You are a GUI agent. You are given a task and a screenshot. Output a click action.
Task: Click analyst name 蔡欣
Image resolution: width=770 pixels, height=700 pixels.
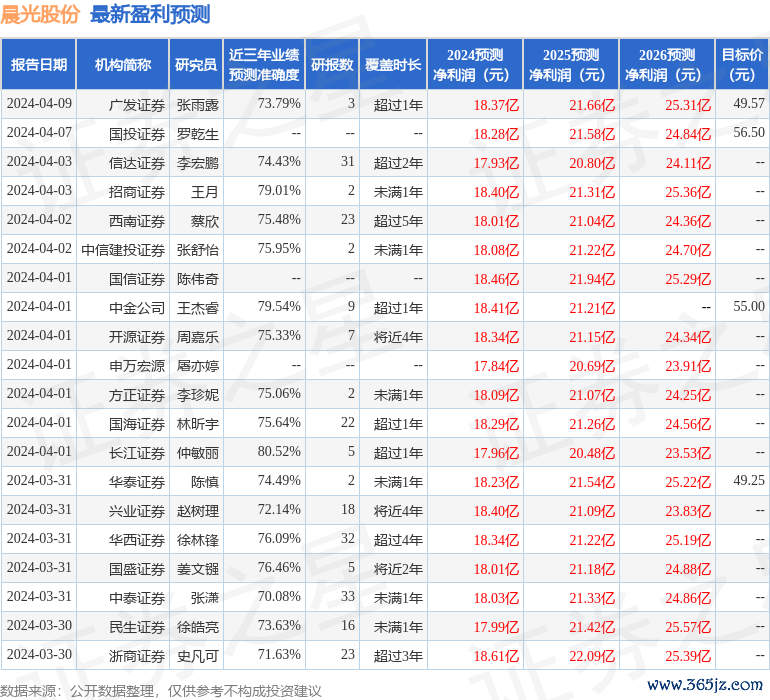(x=205, y=221)
